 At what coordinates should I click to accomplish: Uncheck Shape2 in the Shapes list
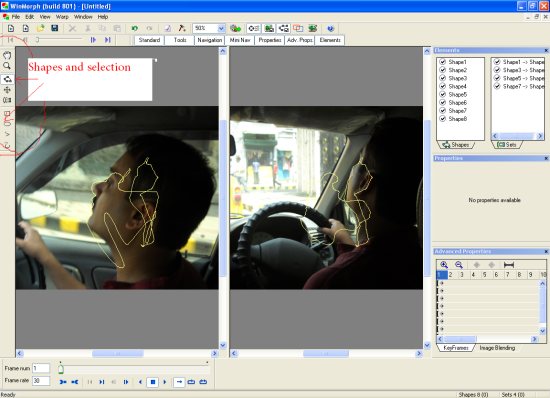pos(443,70)
